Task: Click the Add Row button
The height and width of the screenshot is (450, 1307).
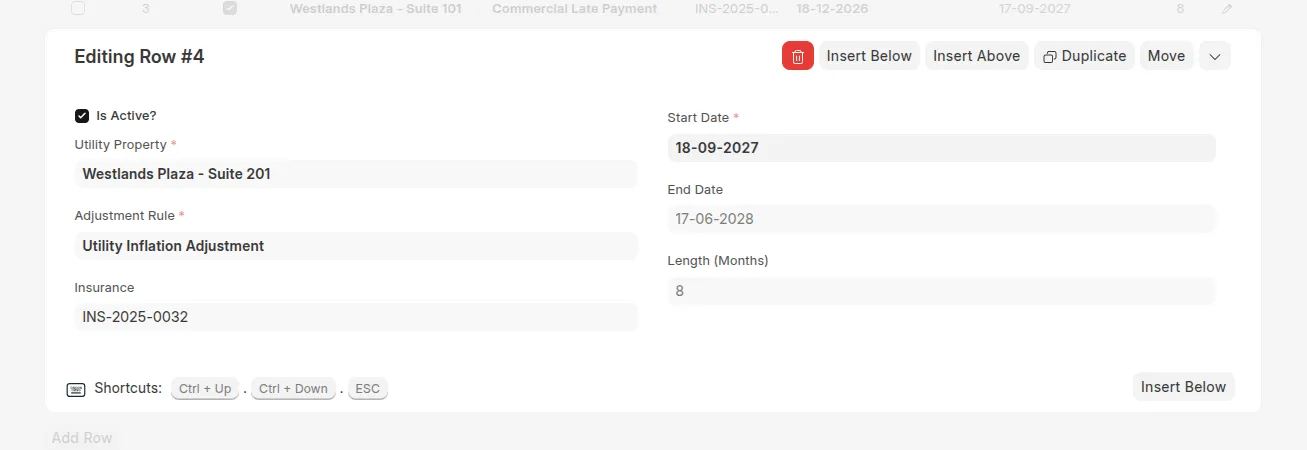Action: click(82, 438)
